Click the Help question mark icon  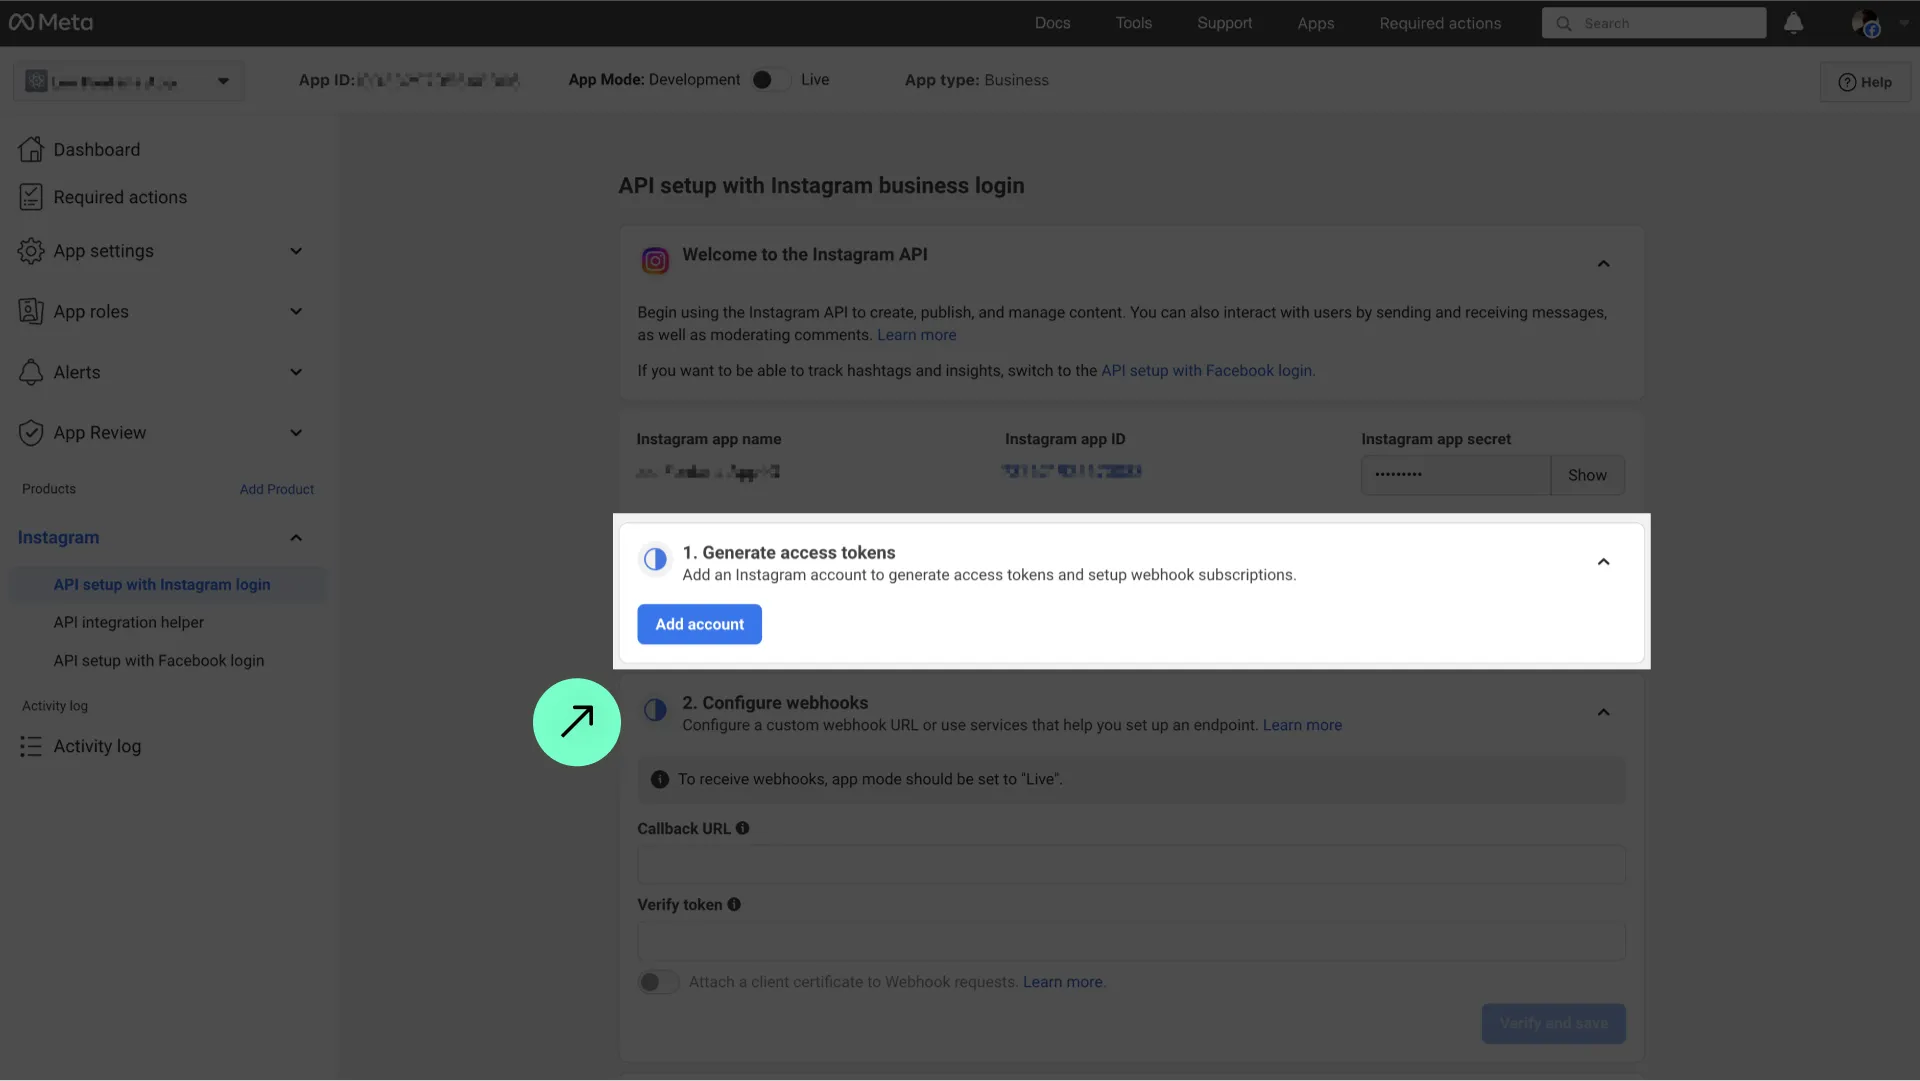point(1847,82)
